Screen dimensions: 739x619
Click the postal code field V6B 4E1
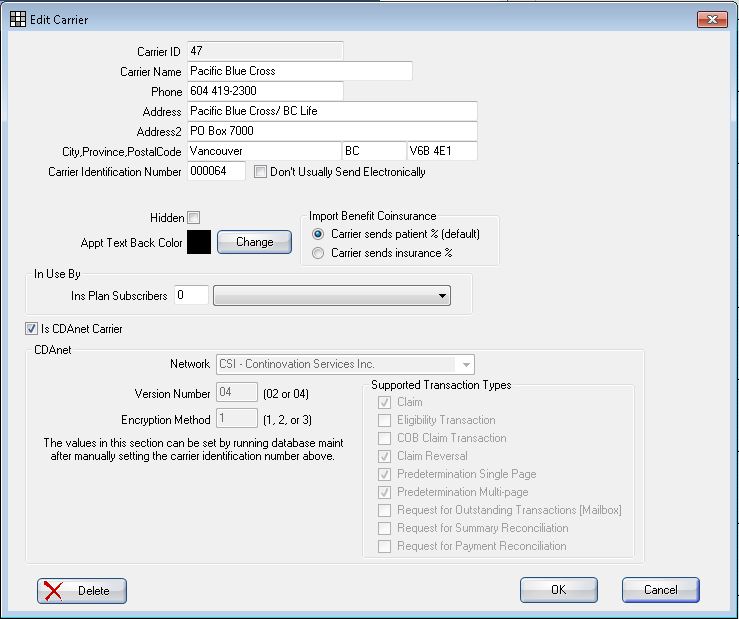[x=442, y=151]
